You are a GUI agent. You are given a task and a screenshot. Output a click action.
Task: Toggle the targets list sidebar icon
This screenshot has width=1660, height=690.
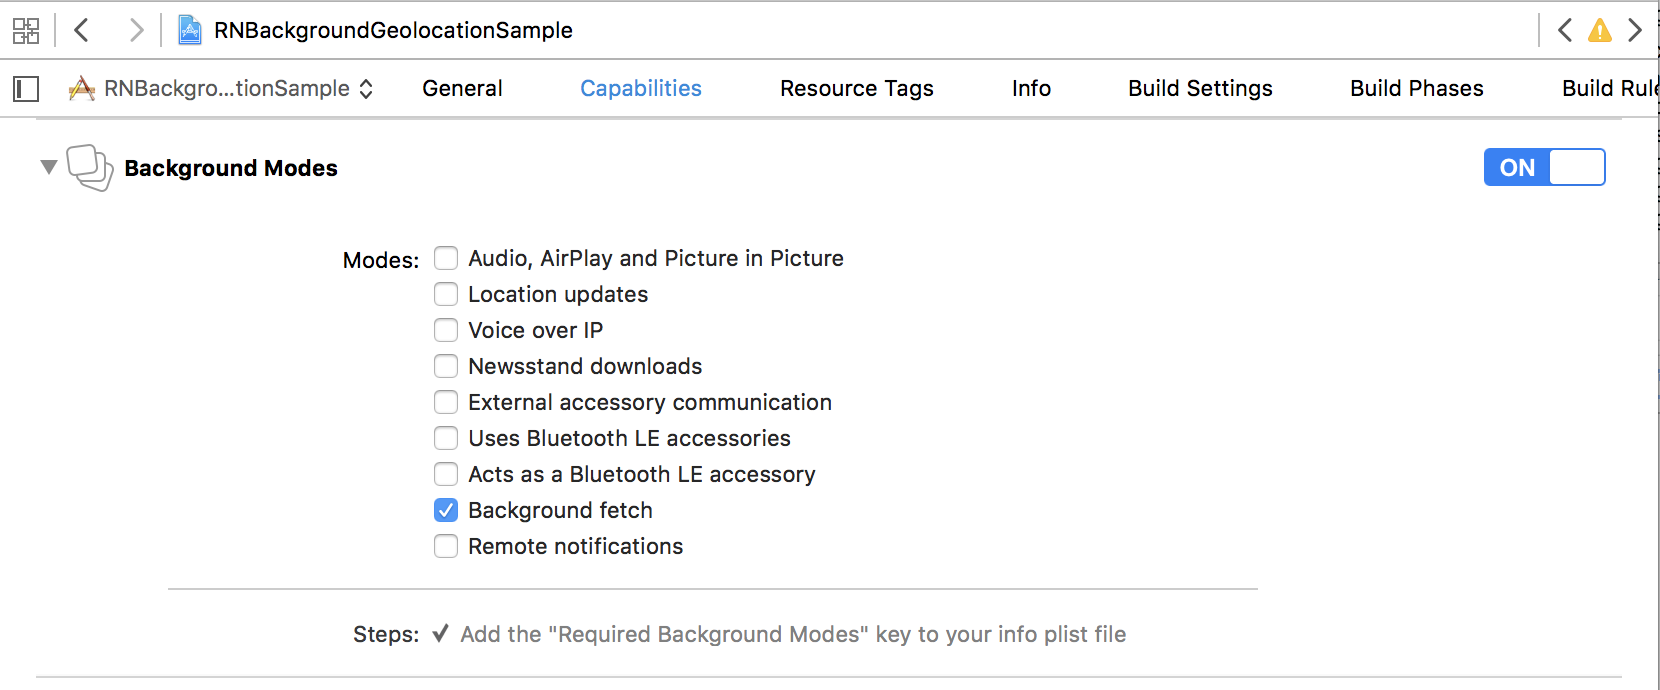[26, 89]
